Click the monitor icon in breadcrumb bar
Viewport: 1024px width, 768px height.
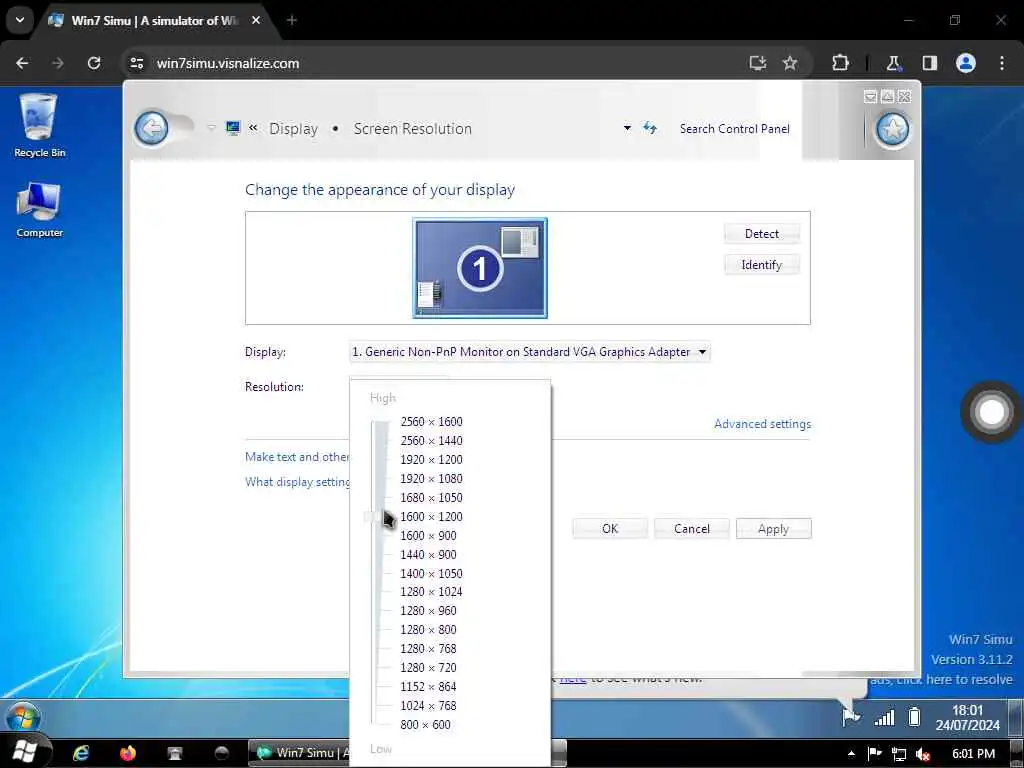(x=233, y=128)
